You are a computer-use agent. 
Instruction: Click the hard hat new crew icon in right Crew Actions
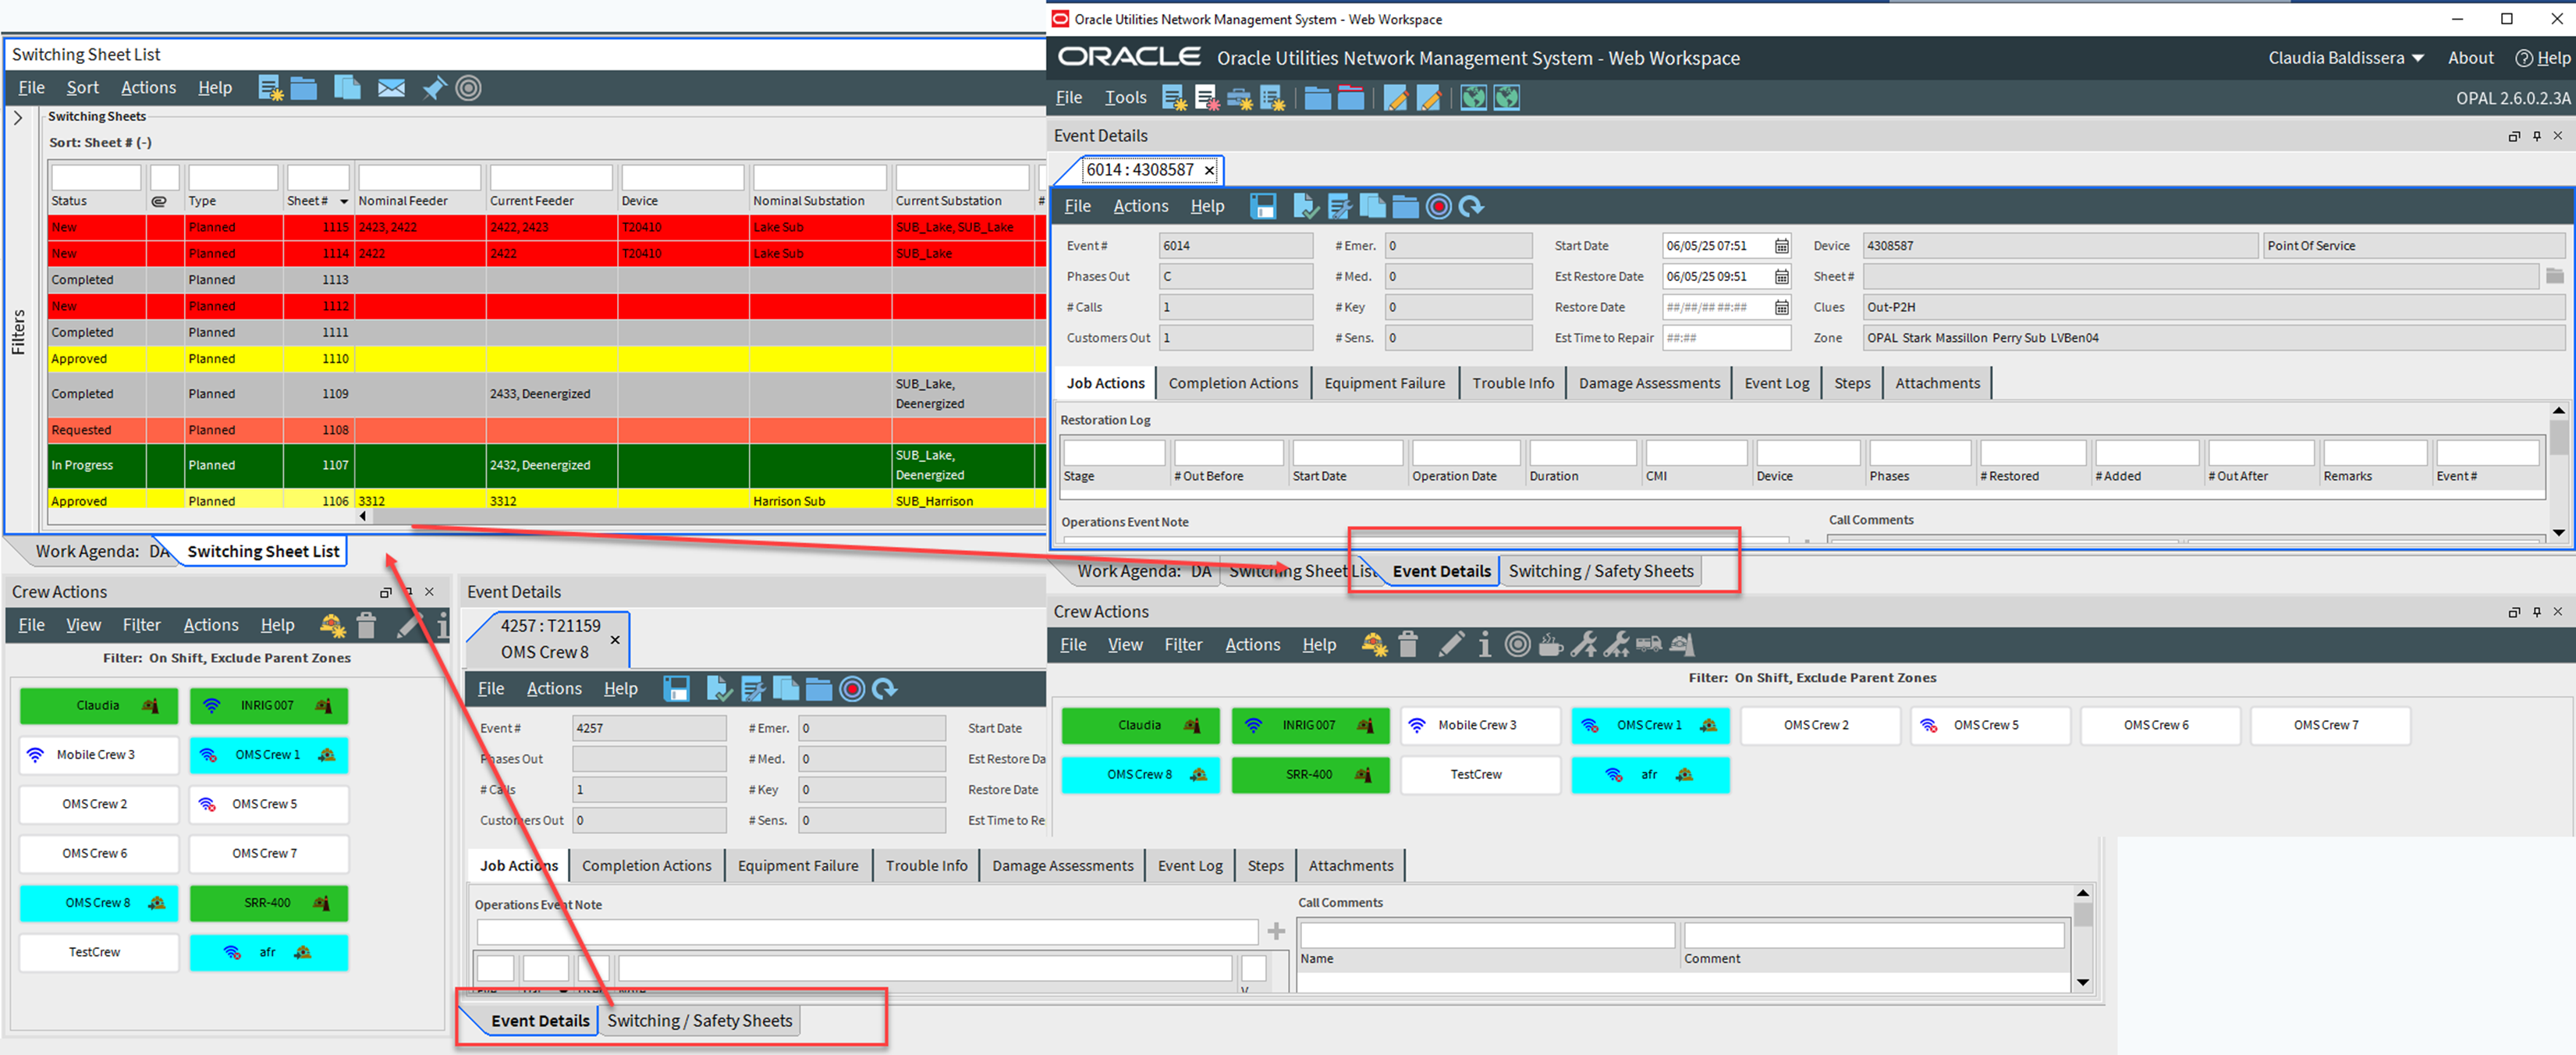point(1374,645)
